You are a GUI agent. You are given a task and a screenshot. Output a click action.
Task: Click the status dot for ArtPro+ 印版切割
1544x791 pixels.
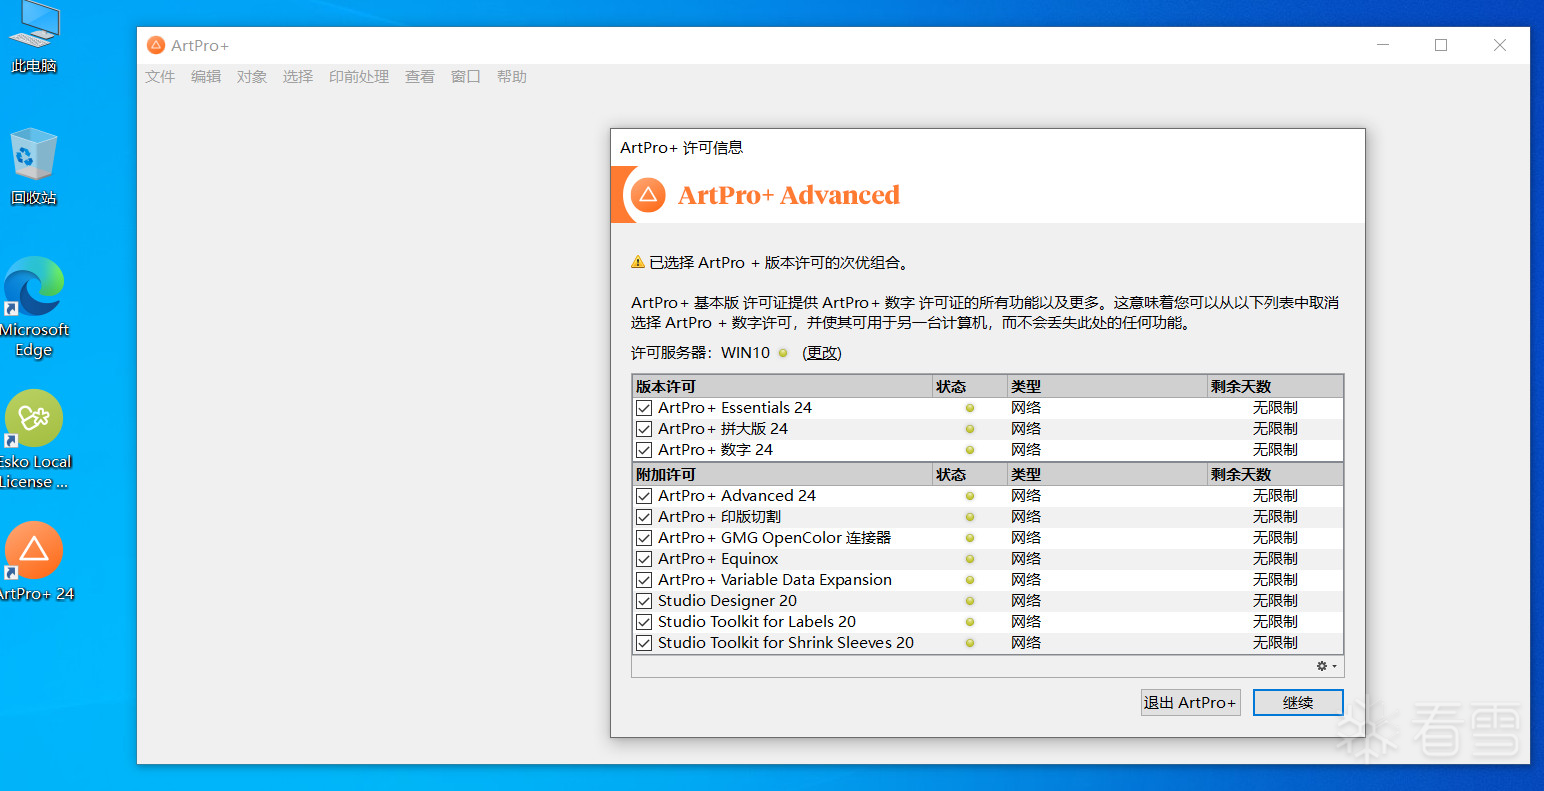(x=969, y=517)
